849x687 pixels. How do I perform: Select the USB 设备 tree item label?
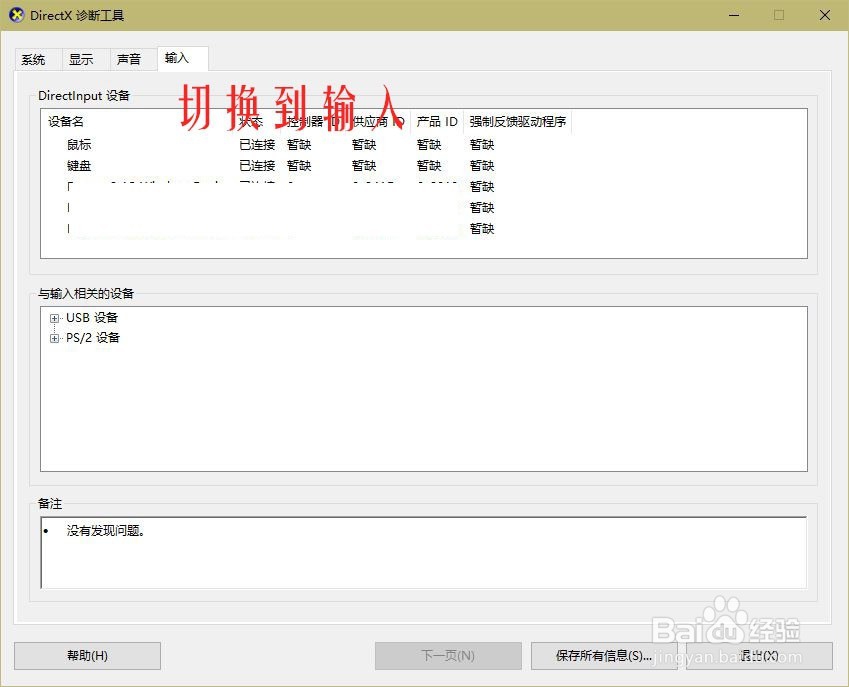pos(92,318)
